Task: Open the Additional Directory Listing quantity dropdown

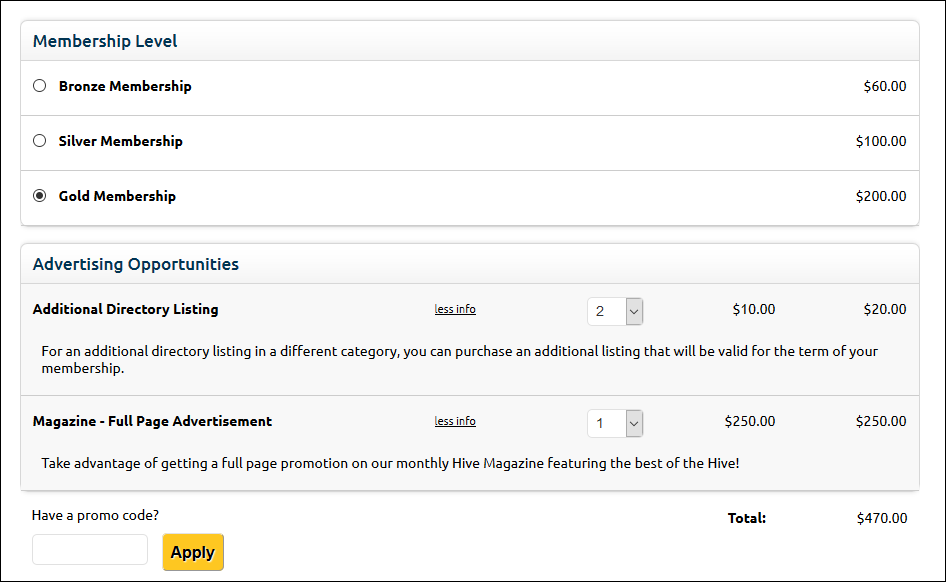Action: (615, 311)
